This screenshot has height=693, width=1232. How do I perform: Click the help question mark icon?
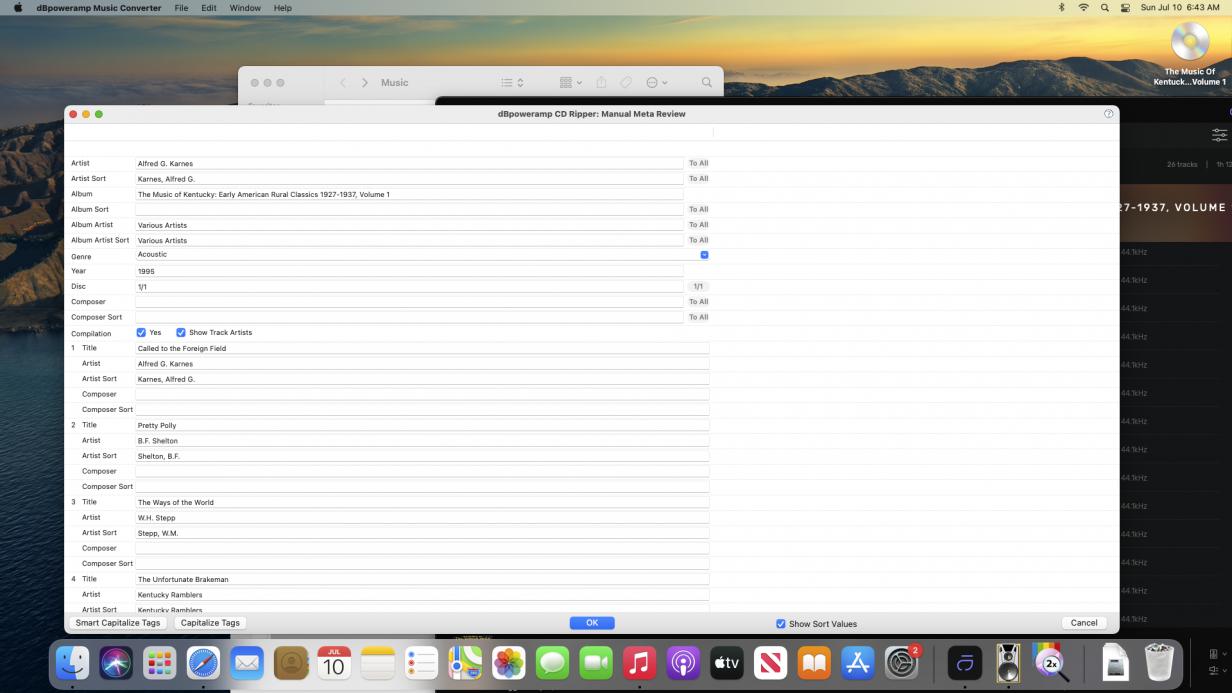pos(1108,114)
